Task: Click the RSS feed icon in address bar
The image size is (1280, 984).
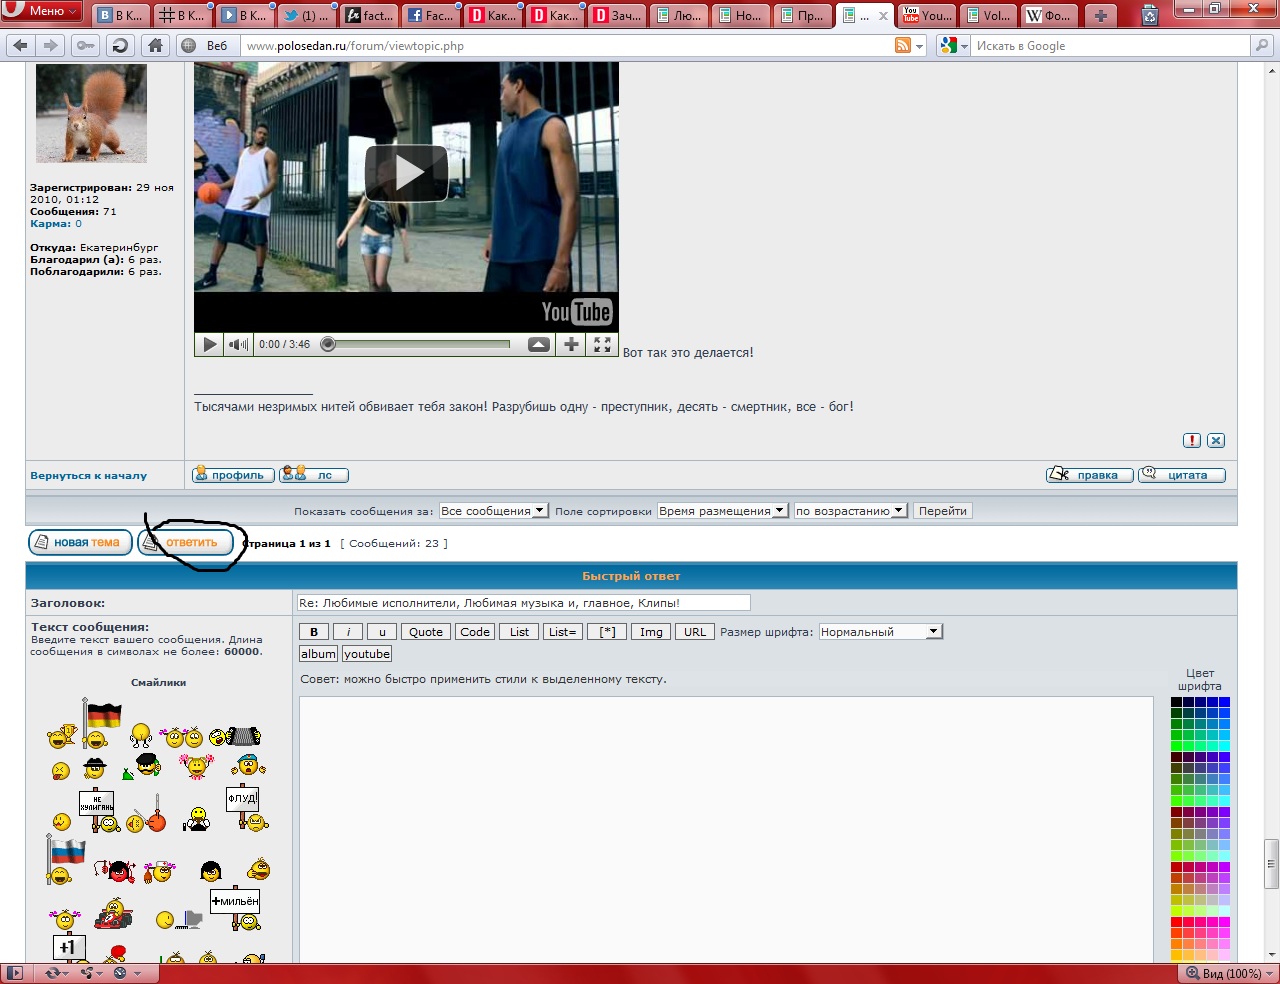Action: click(903, 46)
